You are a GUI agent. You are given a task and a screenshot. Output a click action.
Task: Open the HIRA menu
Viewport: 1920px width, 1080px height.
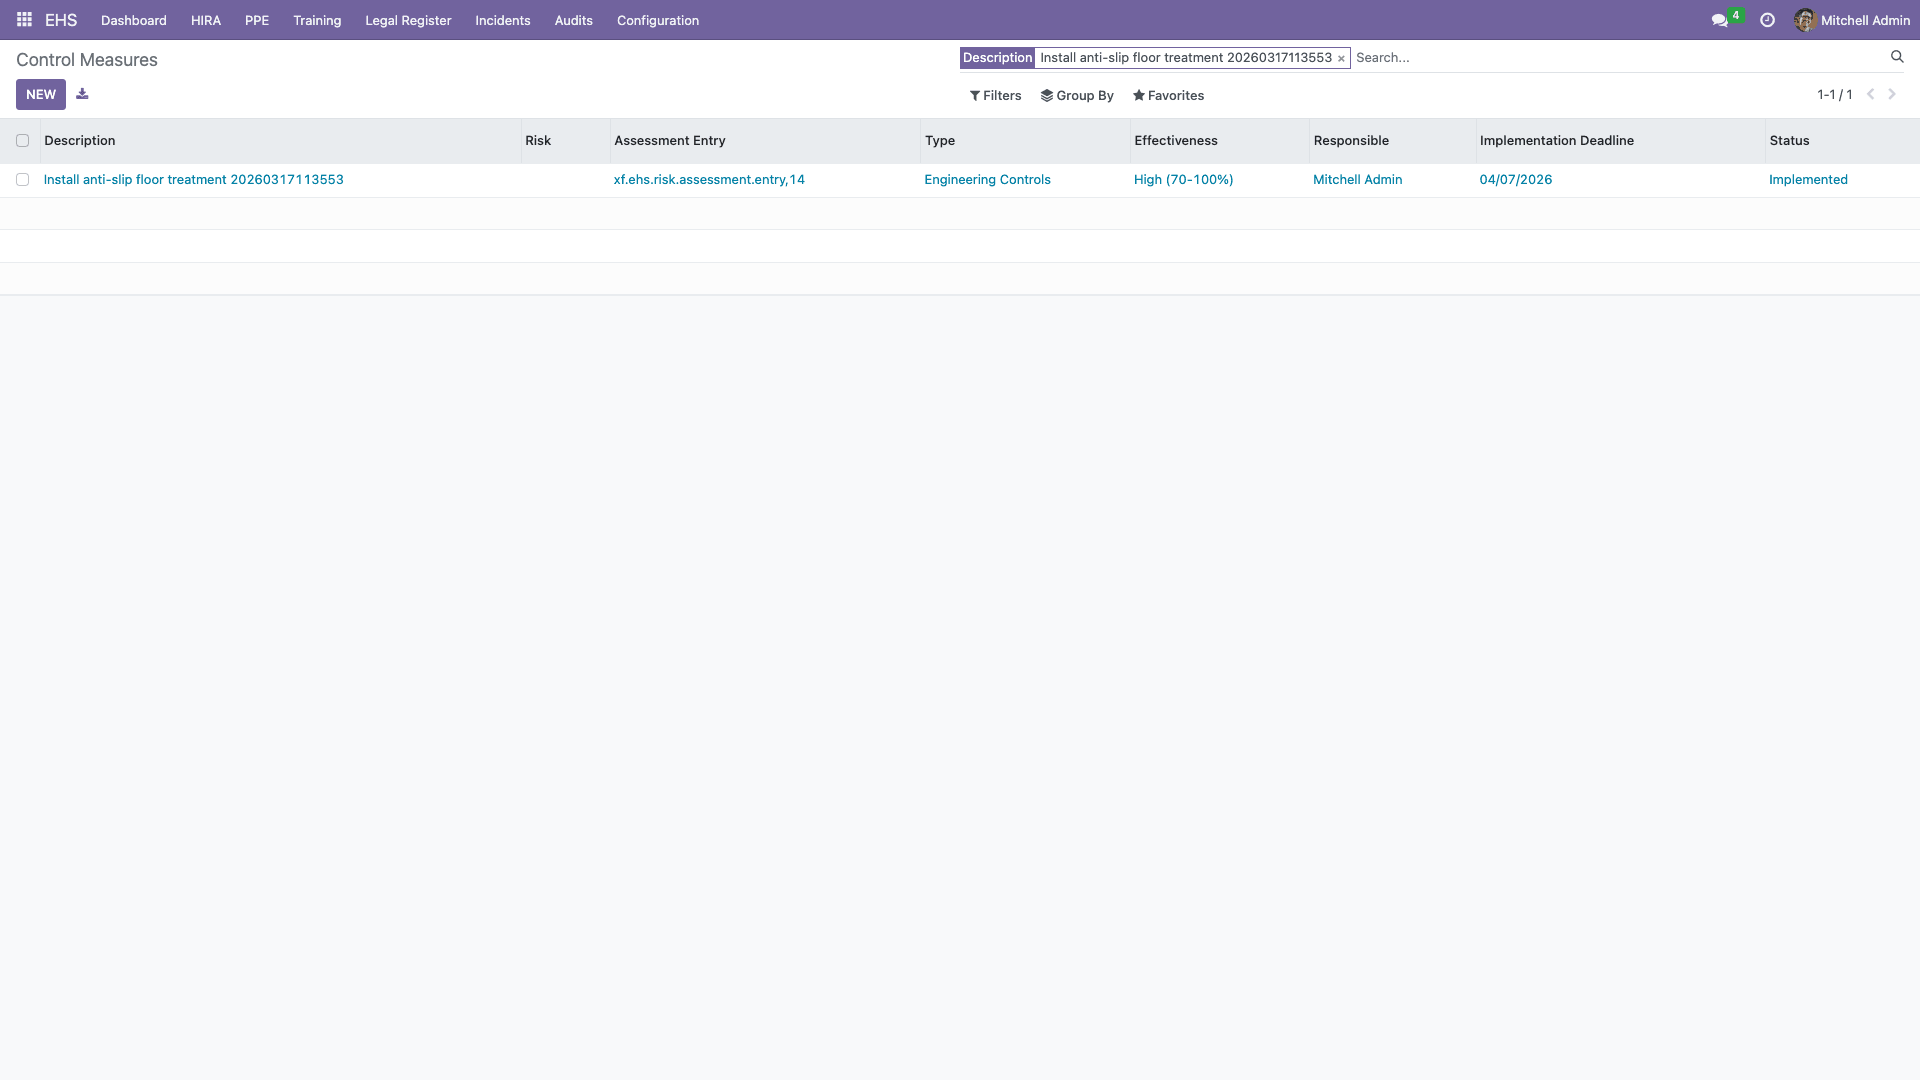tap(205, 20)
